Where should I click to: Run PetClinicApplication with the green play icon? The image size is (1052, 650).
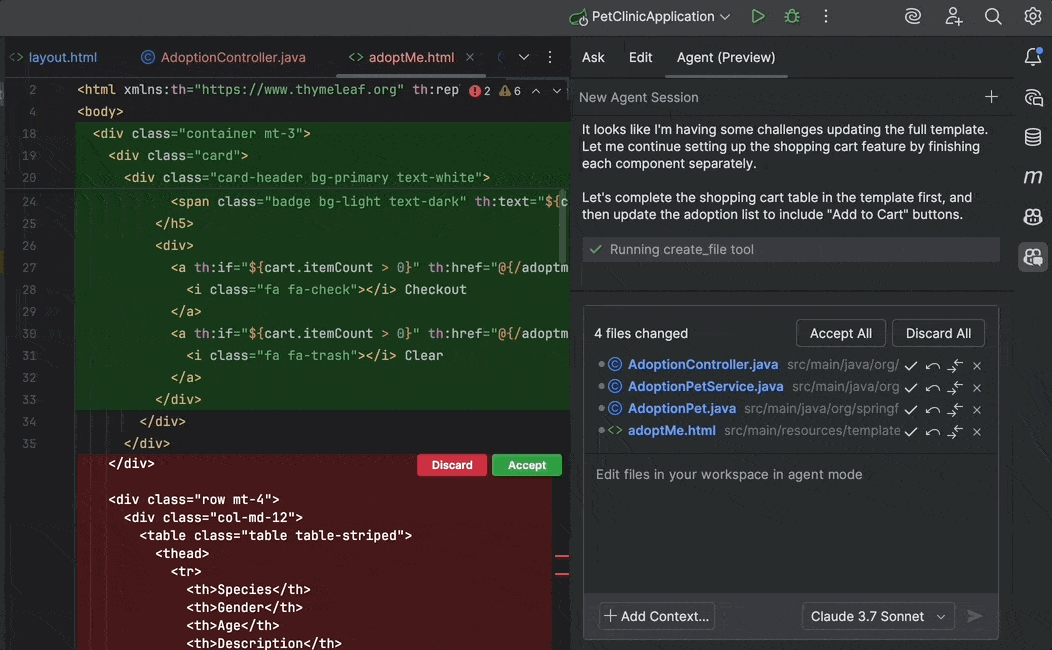pyautogui.click(x=757, y=16)
